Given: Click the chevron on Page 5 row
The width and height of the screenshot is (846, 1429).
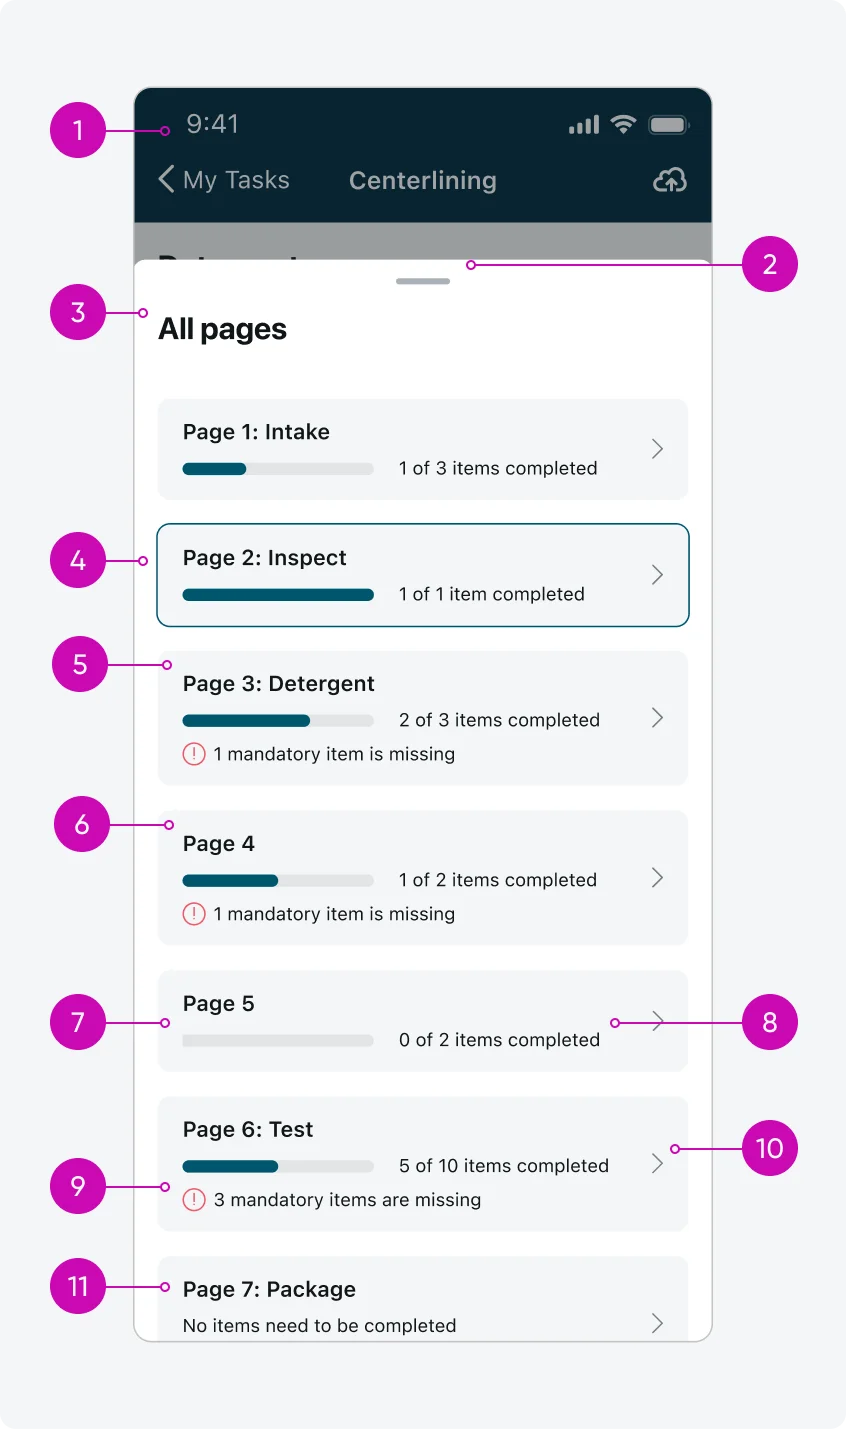Looking at the screenshot, I should (657, 1021).
